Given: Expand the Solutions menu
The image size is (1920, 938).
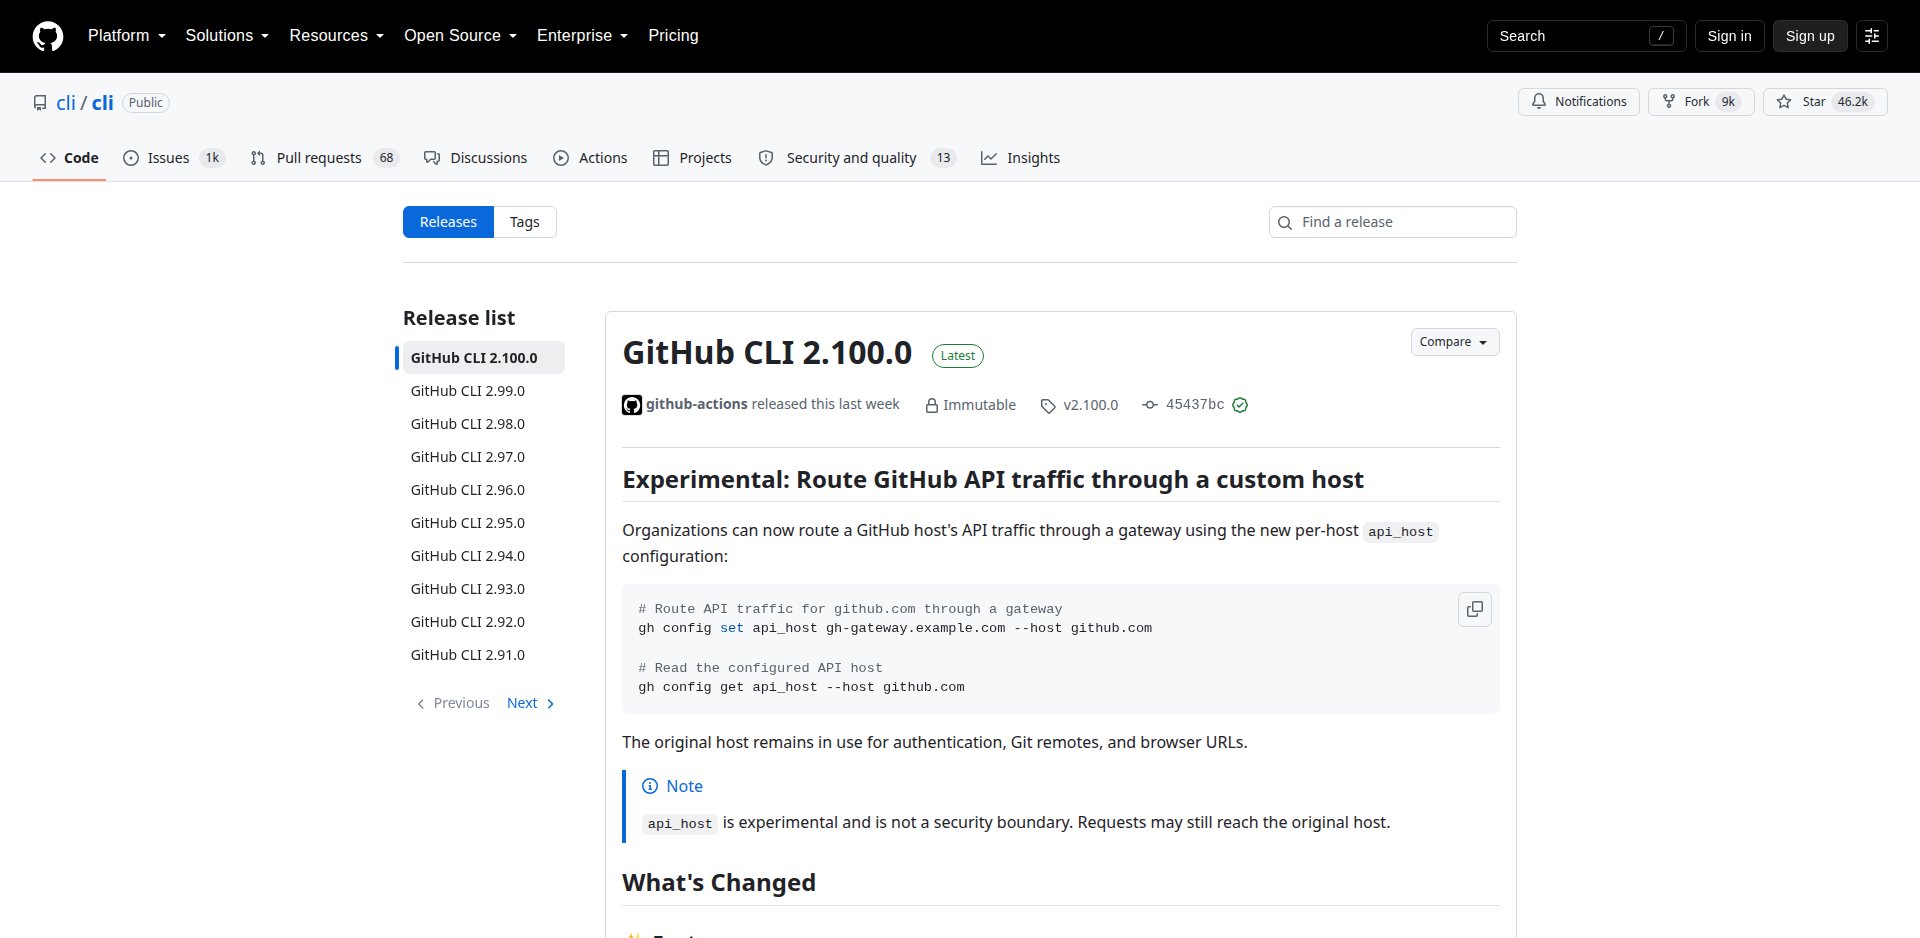Looking at the screenshot, I should point(227,36).
